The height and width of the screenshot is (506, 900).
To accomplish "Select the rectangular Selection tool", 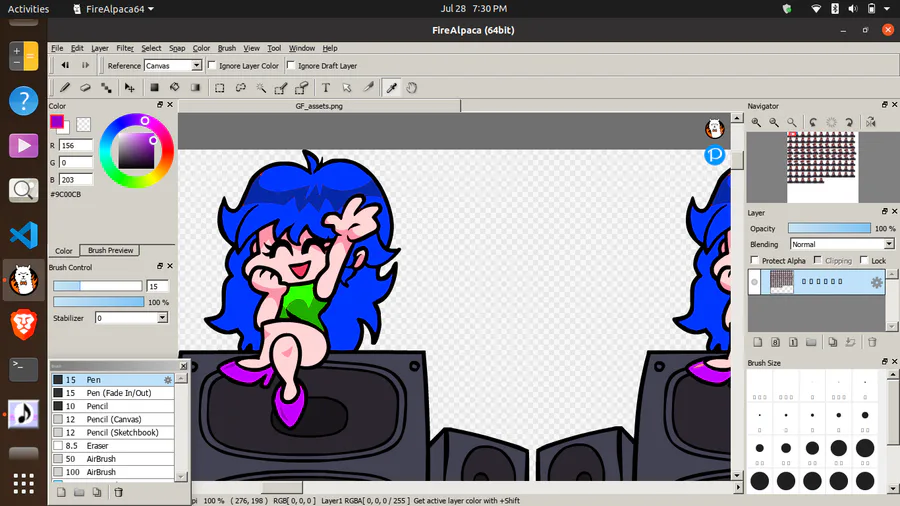I will click(x=220, y=88).
